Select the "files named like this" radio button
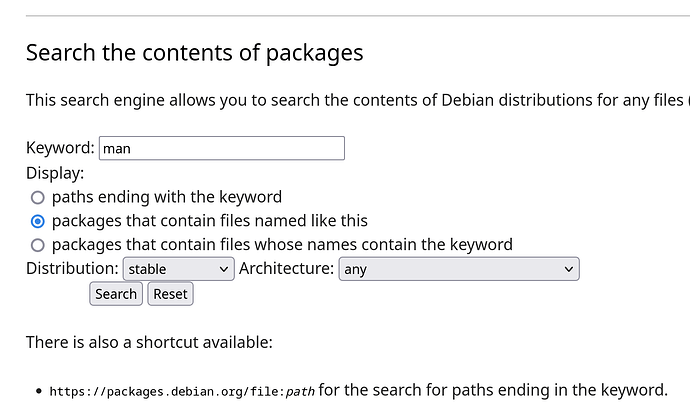This screenshot has height=409, width=690. pos(38,221)
